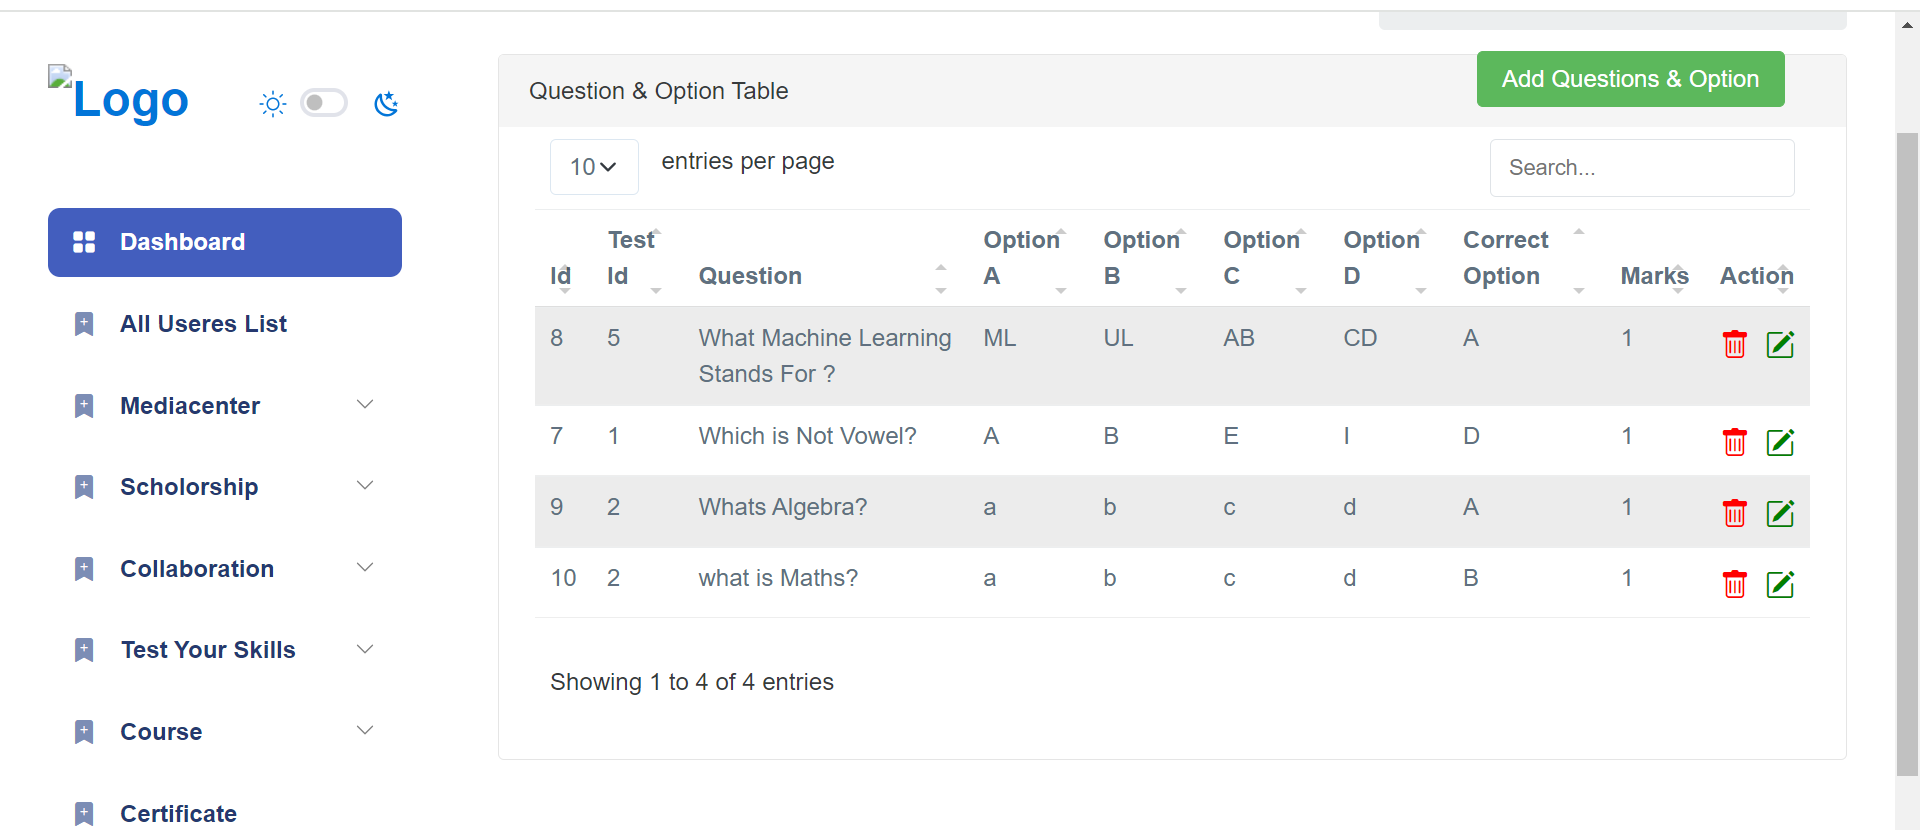Screen dimensions: 1920x830
Task: Sort table by Question column
Action: (x=750, y=276)
